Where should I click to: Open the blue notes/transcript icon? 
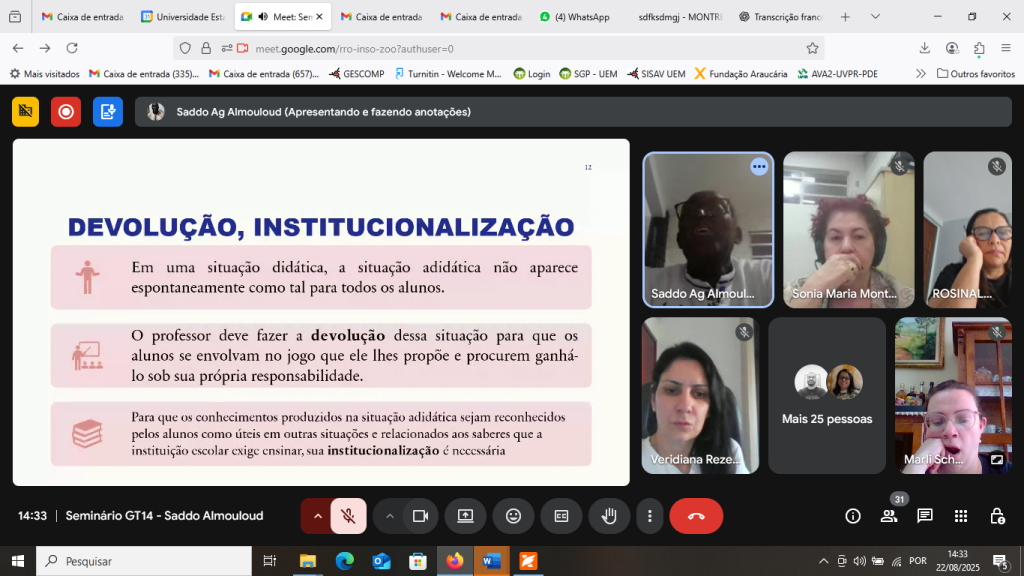(x=107, y=112)
